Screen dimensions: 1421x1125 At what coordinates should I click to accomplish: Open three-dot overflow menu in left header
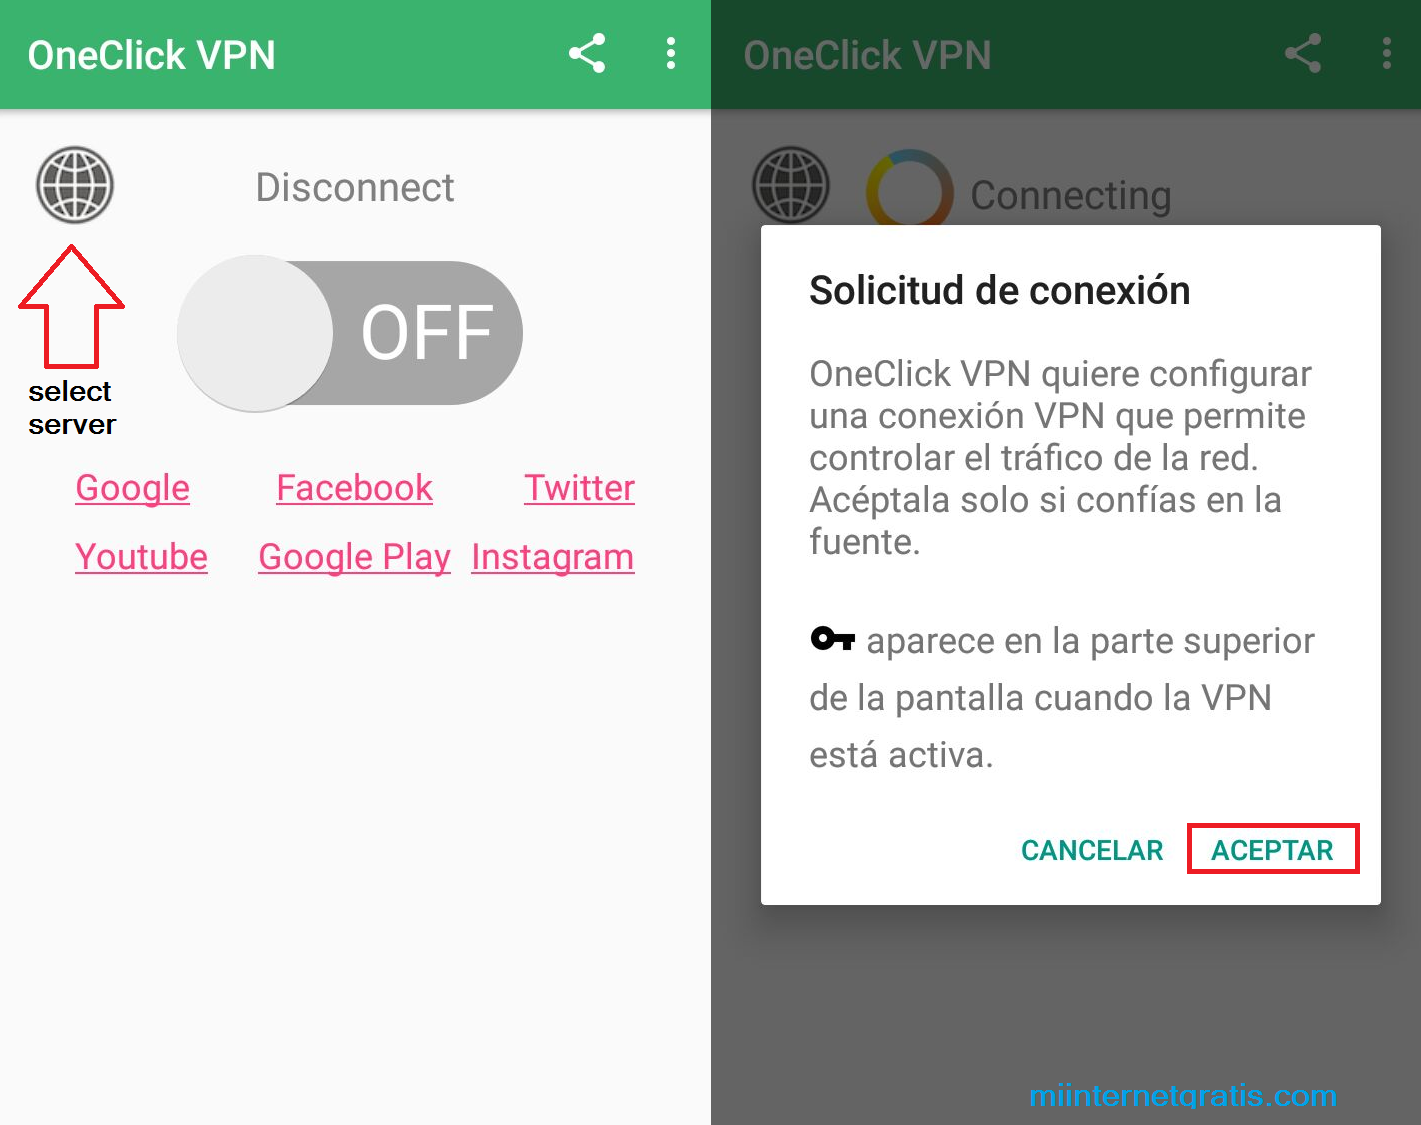671,53
